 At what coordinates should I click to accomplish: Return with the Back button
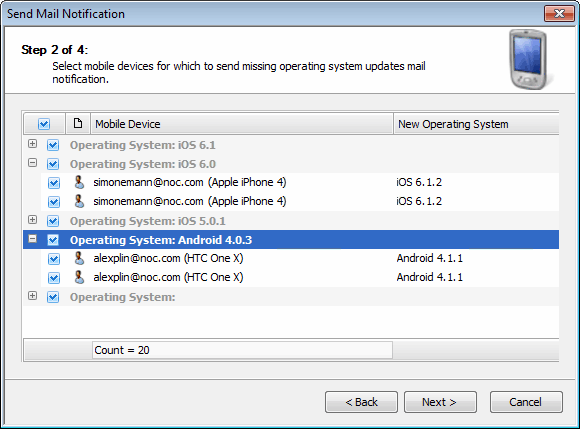tap(361, 402)
